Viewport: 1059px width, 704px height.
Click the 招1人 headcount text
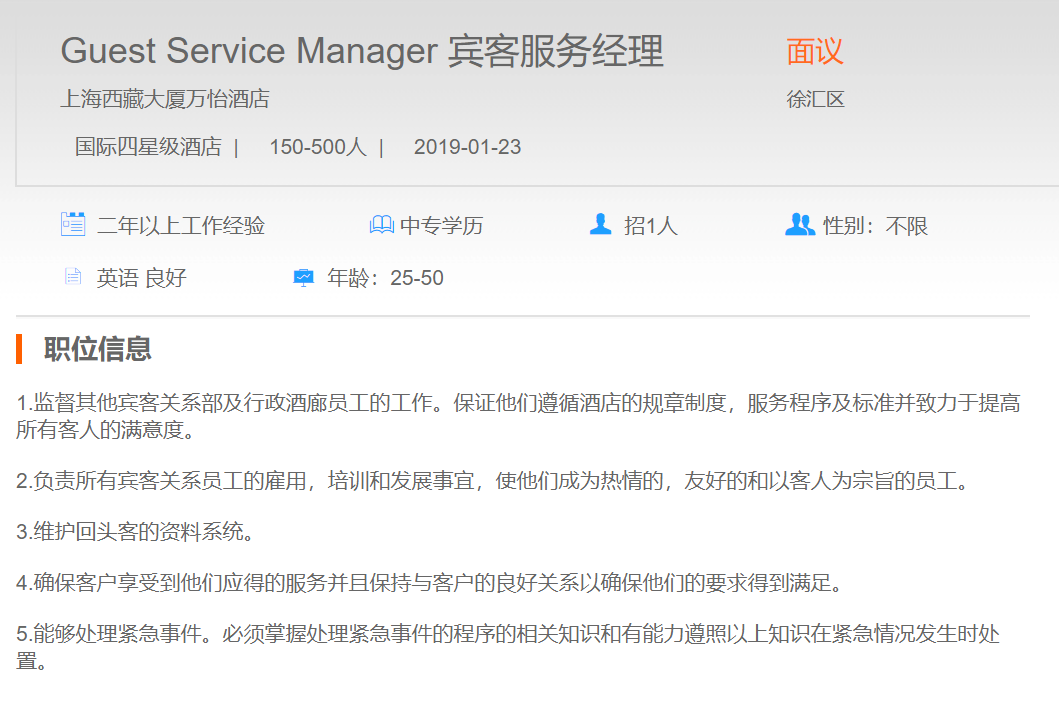651,226
